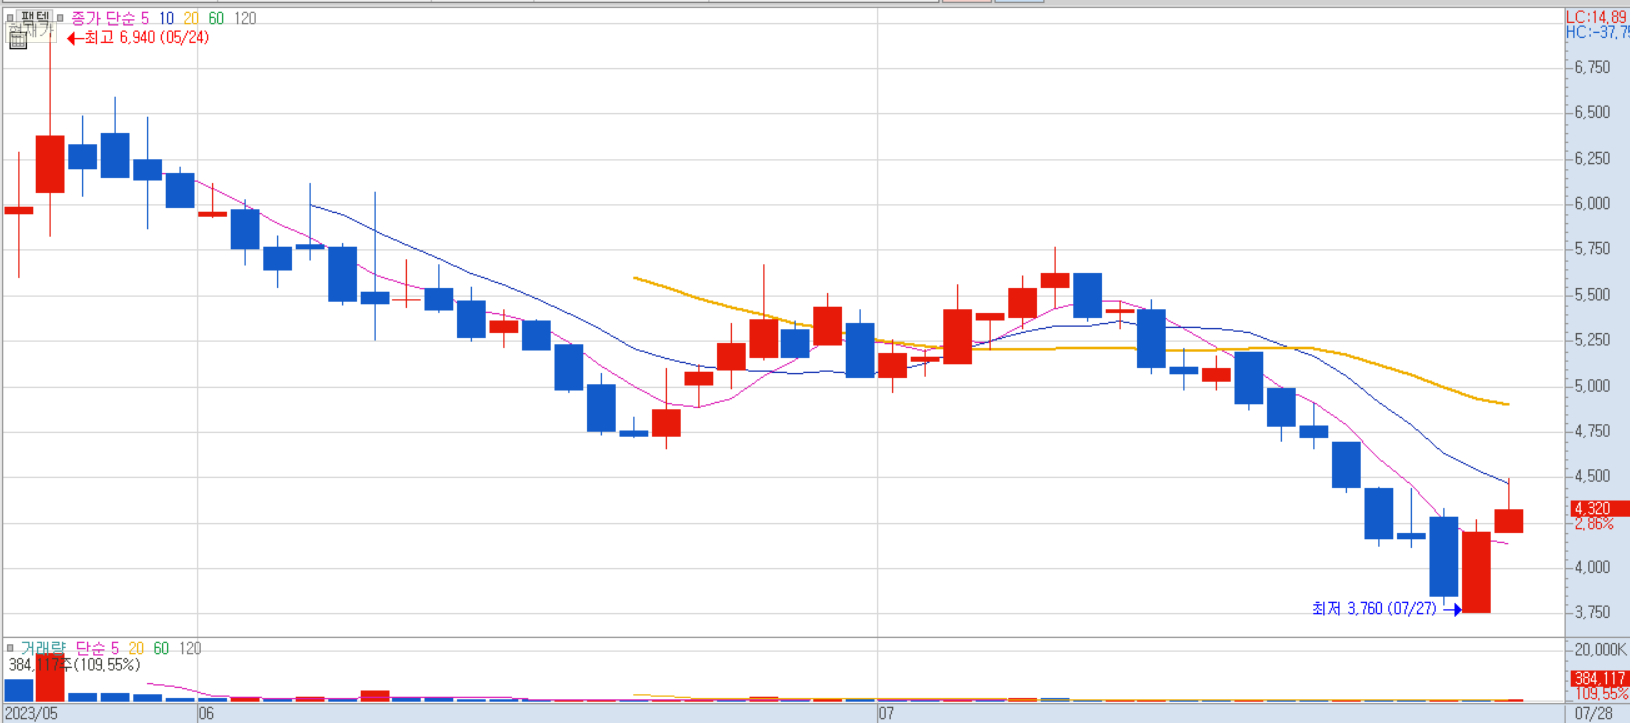Select the 팬텍 stock name label

click(x=35, y=18)
